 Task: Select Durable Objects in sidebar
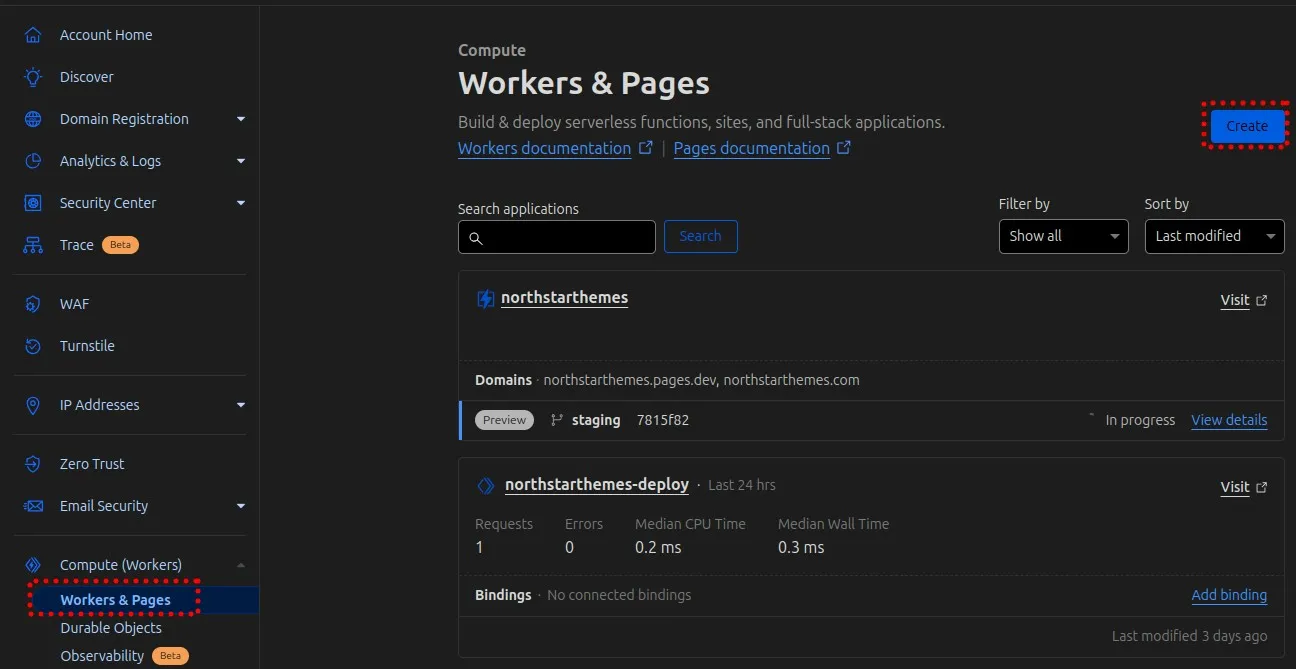point(111,628)
